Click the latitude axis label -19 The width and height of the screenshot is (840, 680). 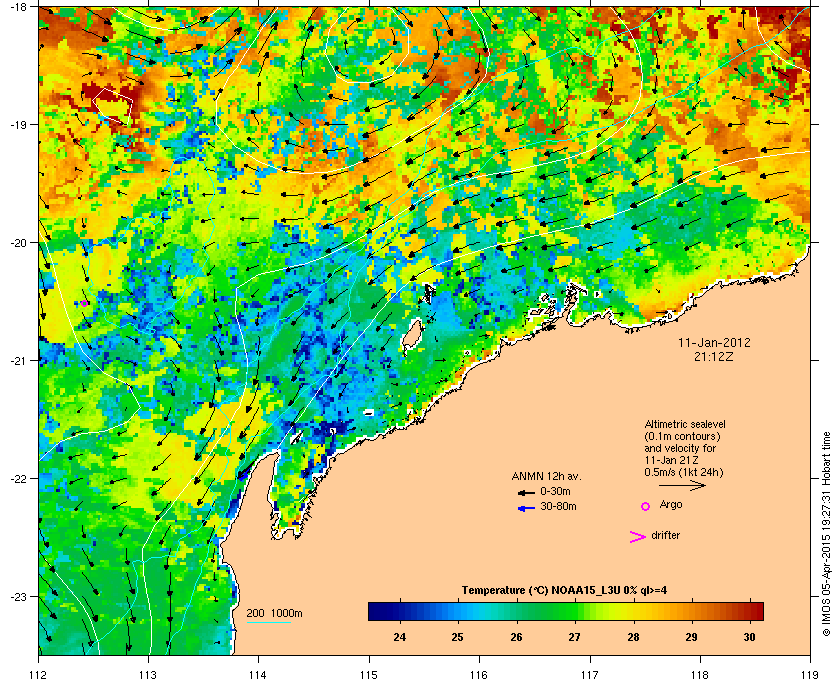(x=19, y=124)
